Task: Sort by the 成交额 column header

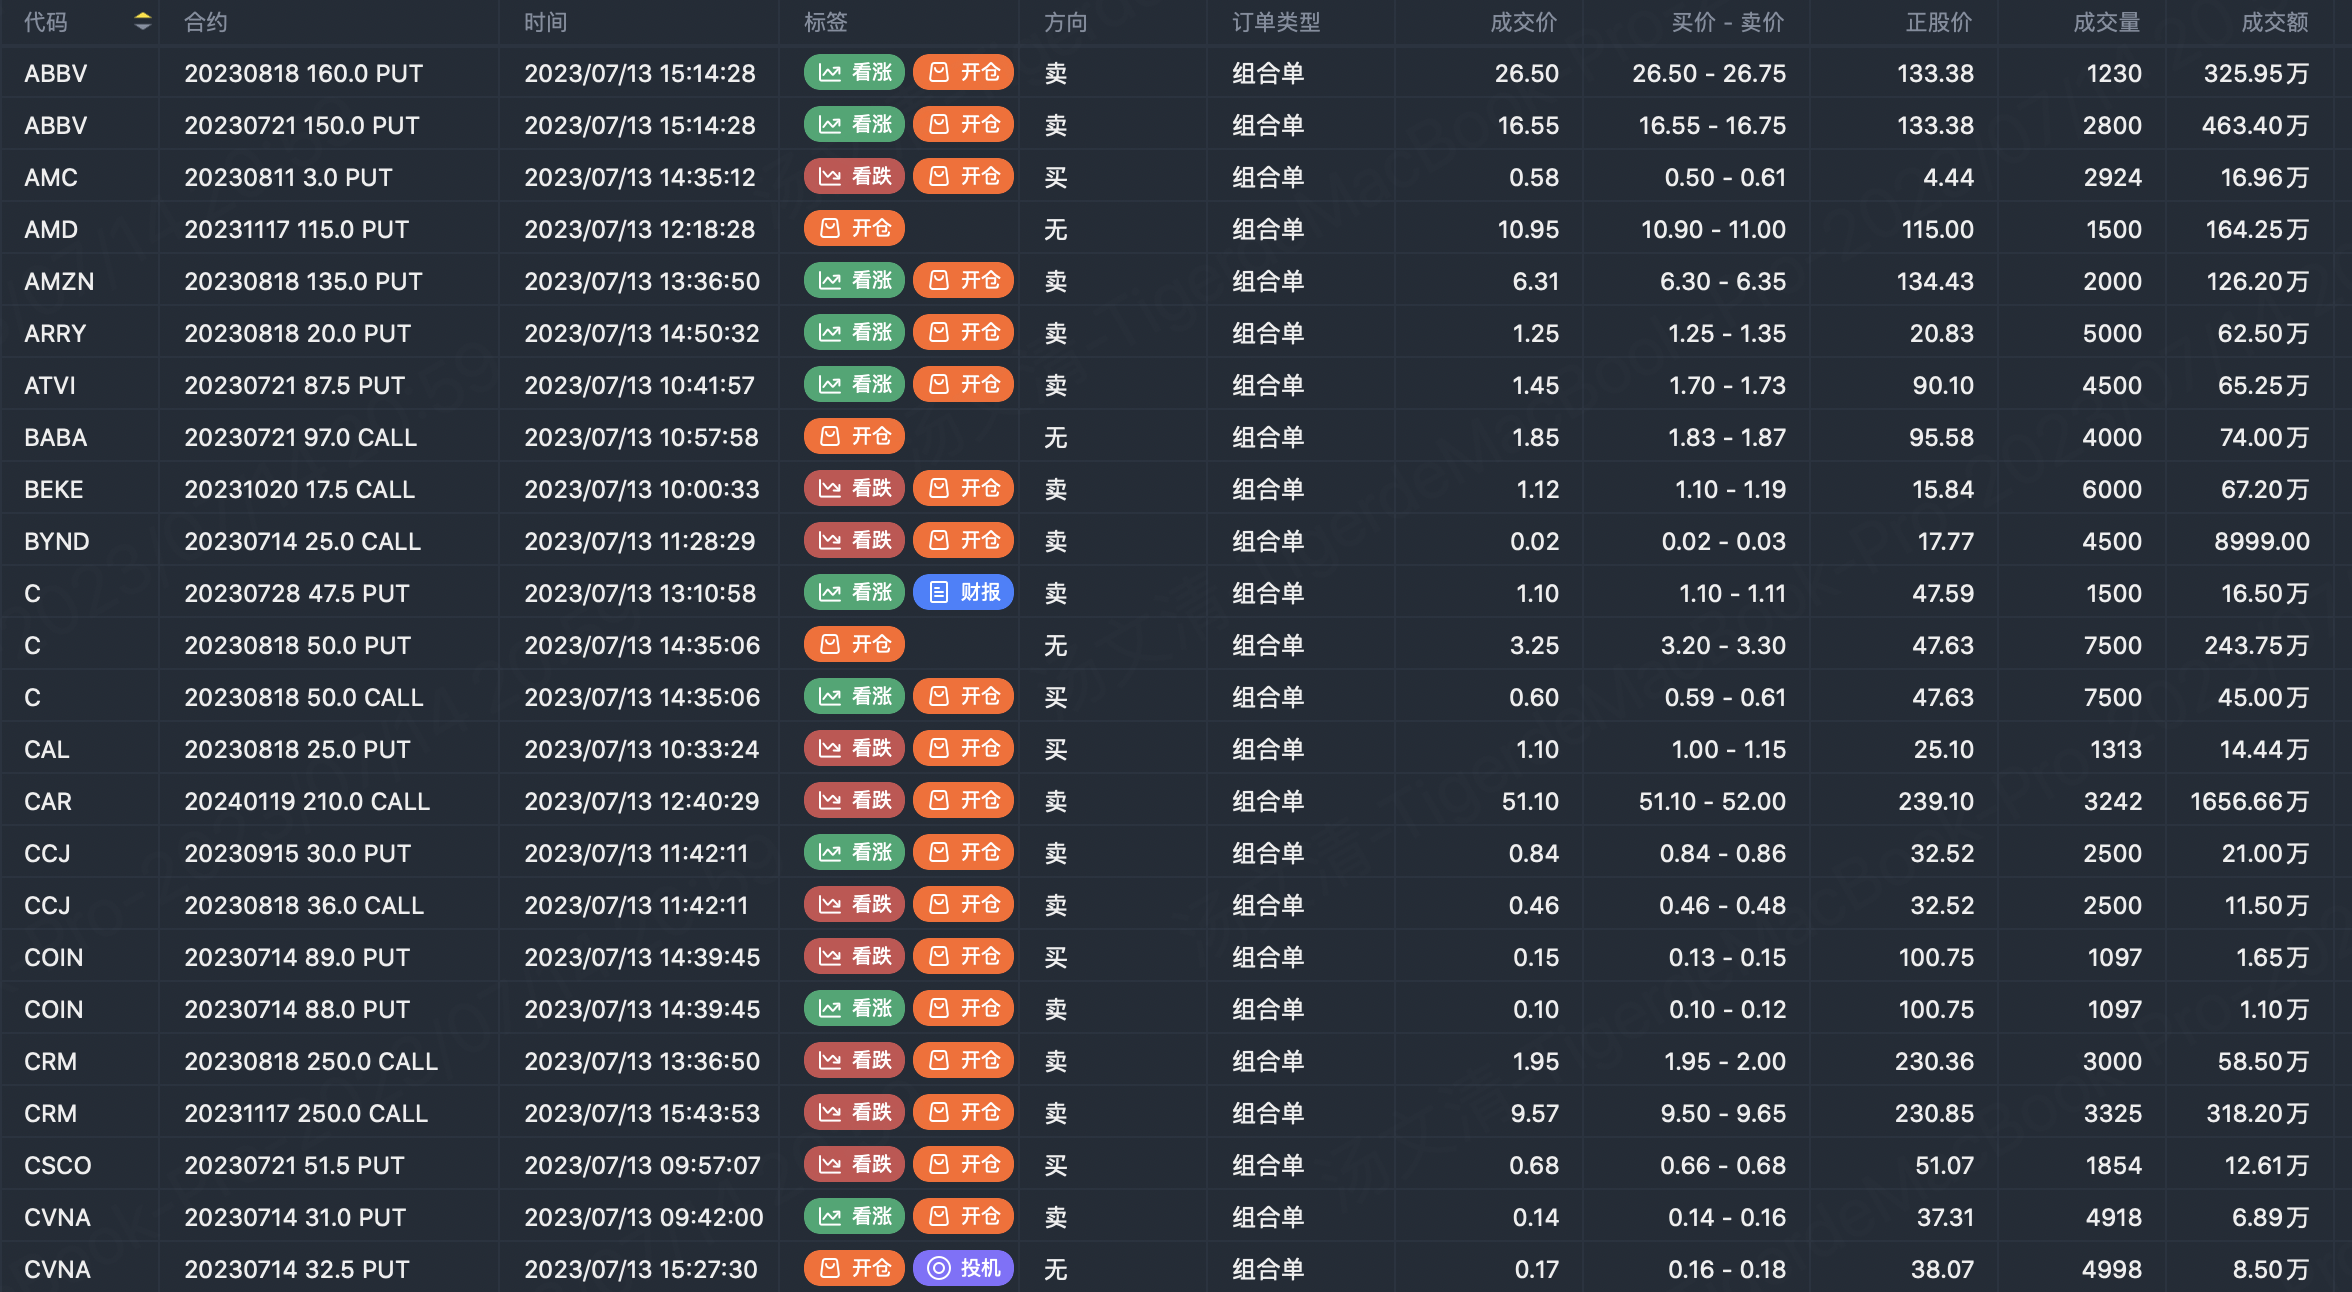Action: click(2274, 22)
